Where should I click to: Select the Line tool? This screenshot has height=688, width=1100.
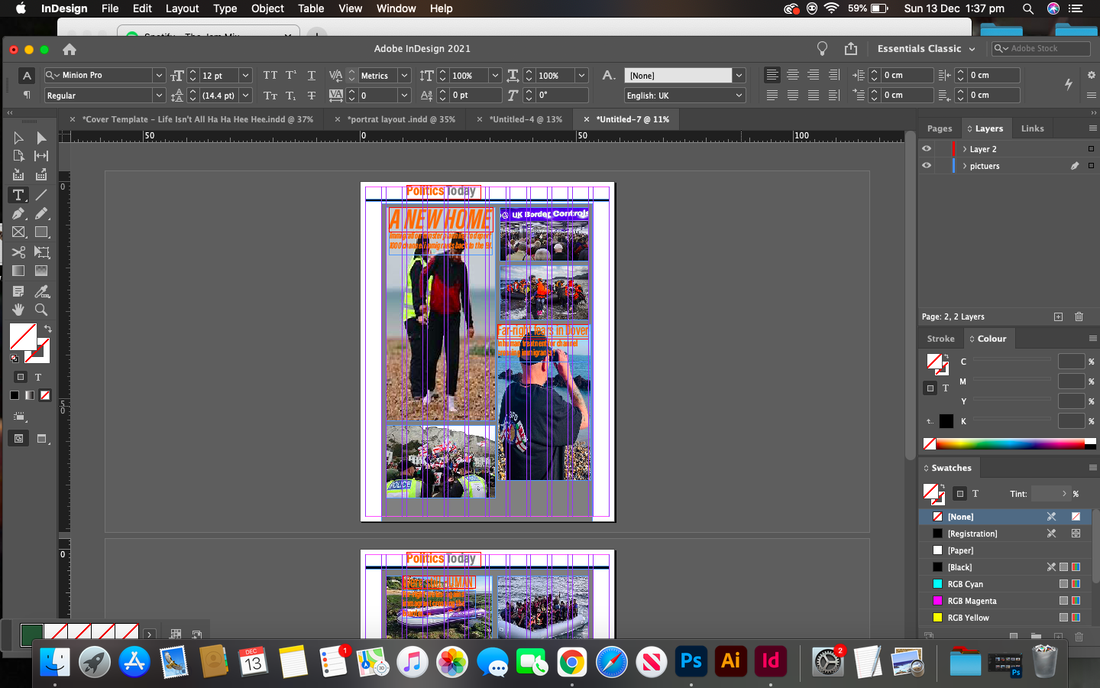(41, 195)
